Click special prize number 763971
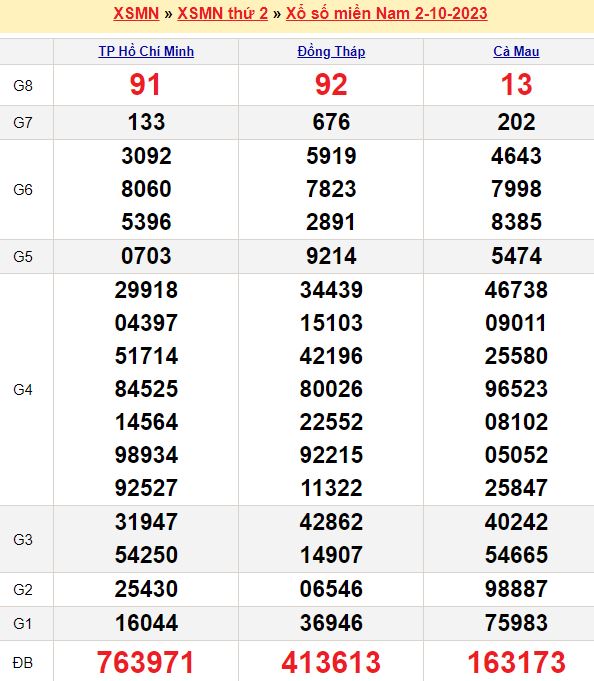 145,662
